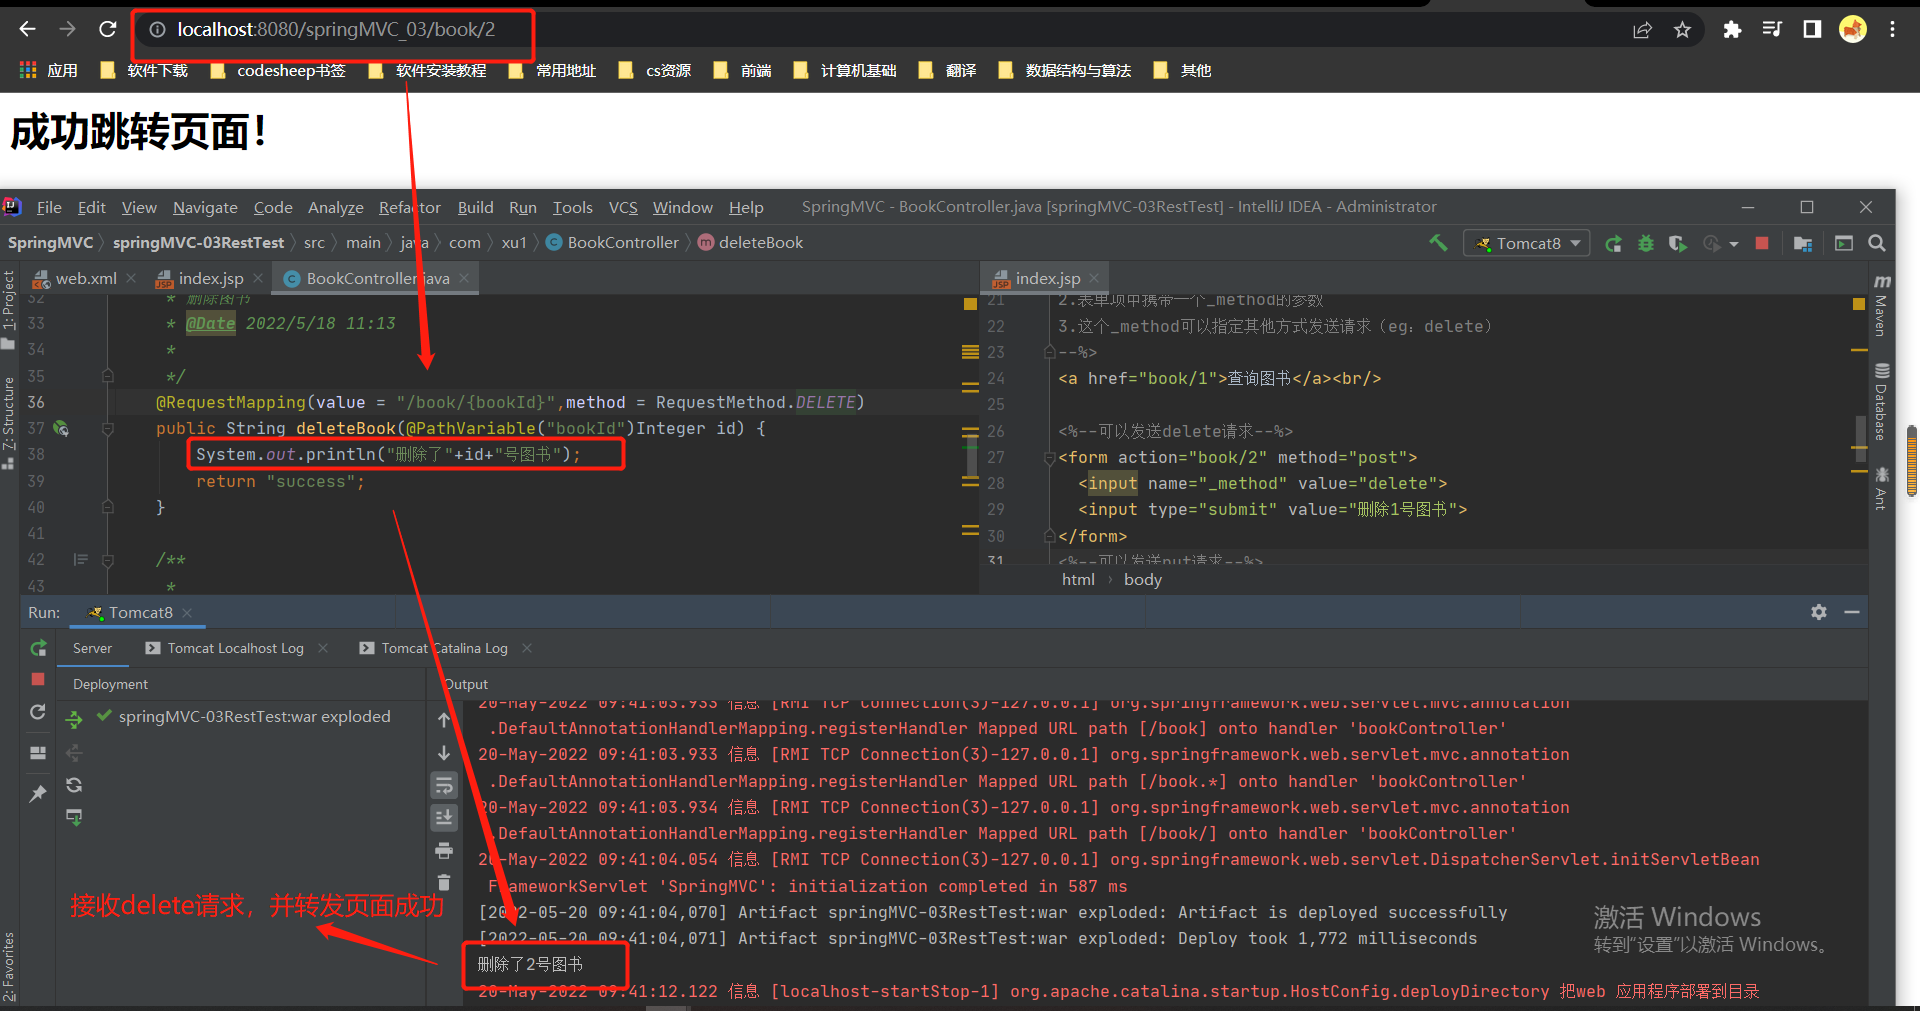Bookmark this page with the star icon
Screen dimensions: 1920x1011
coord(1683,30)
